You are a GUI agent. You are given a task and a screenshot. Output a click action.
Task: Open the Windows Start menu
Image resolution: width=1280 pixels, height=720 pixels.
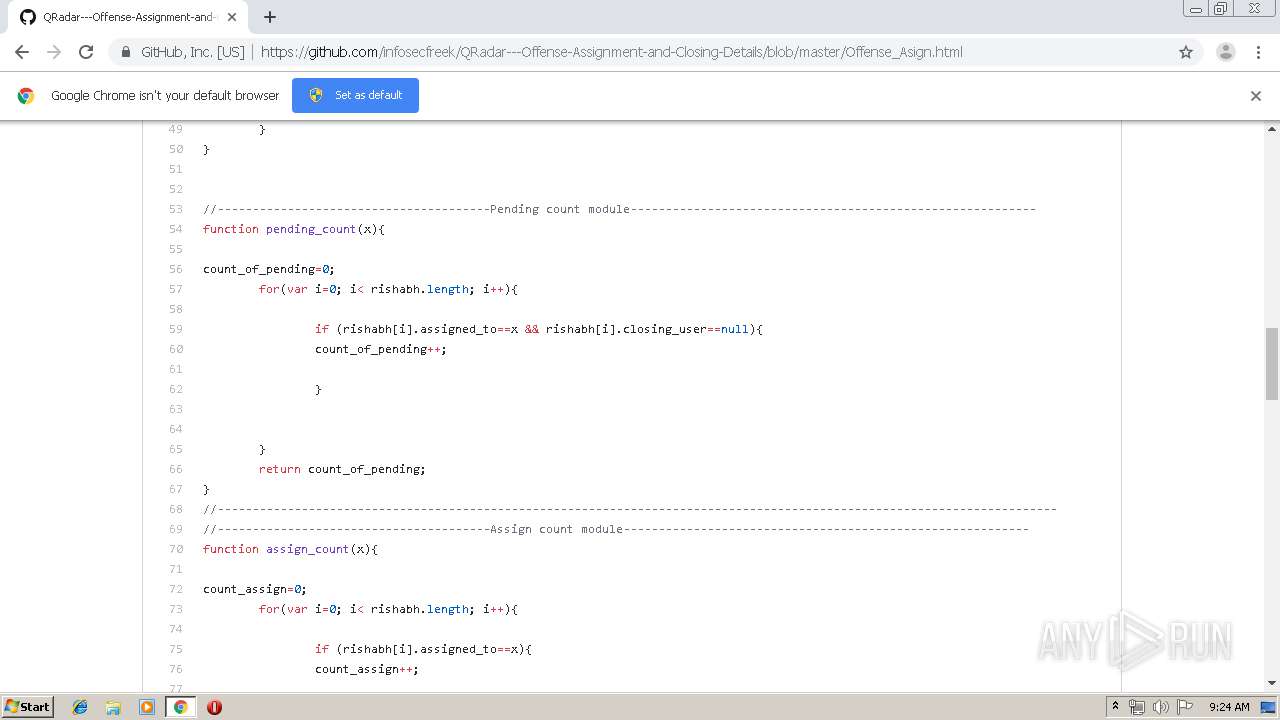tap(27, 706)
